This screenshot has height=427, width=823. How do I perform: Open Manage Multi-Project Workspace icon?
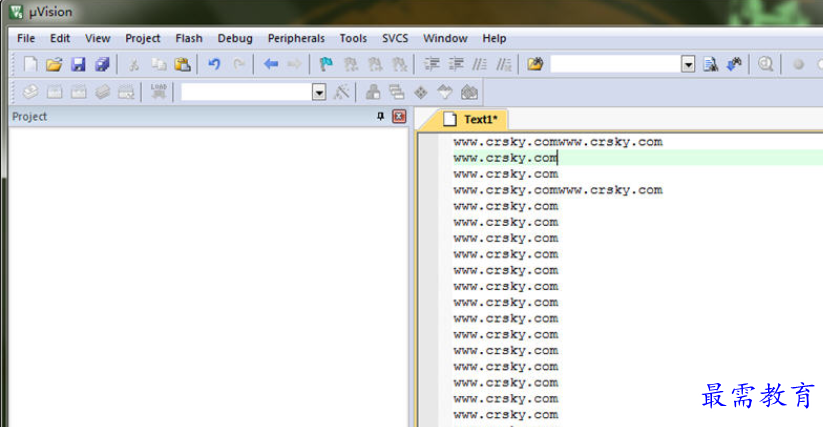click(x=397, y=92)
